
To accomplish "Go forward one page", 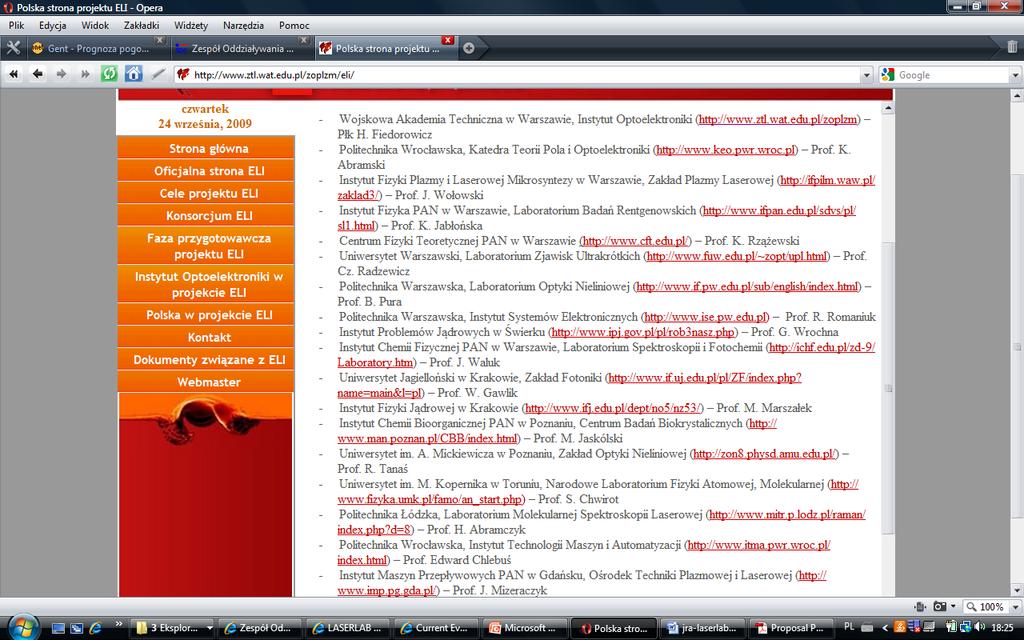I will tap(61, 74).
